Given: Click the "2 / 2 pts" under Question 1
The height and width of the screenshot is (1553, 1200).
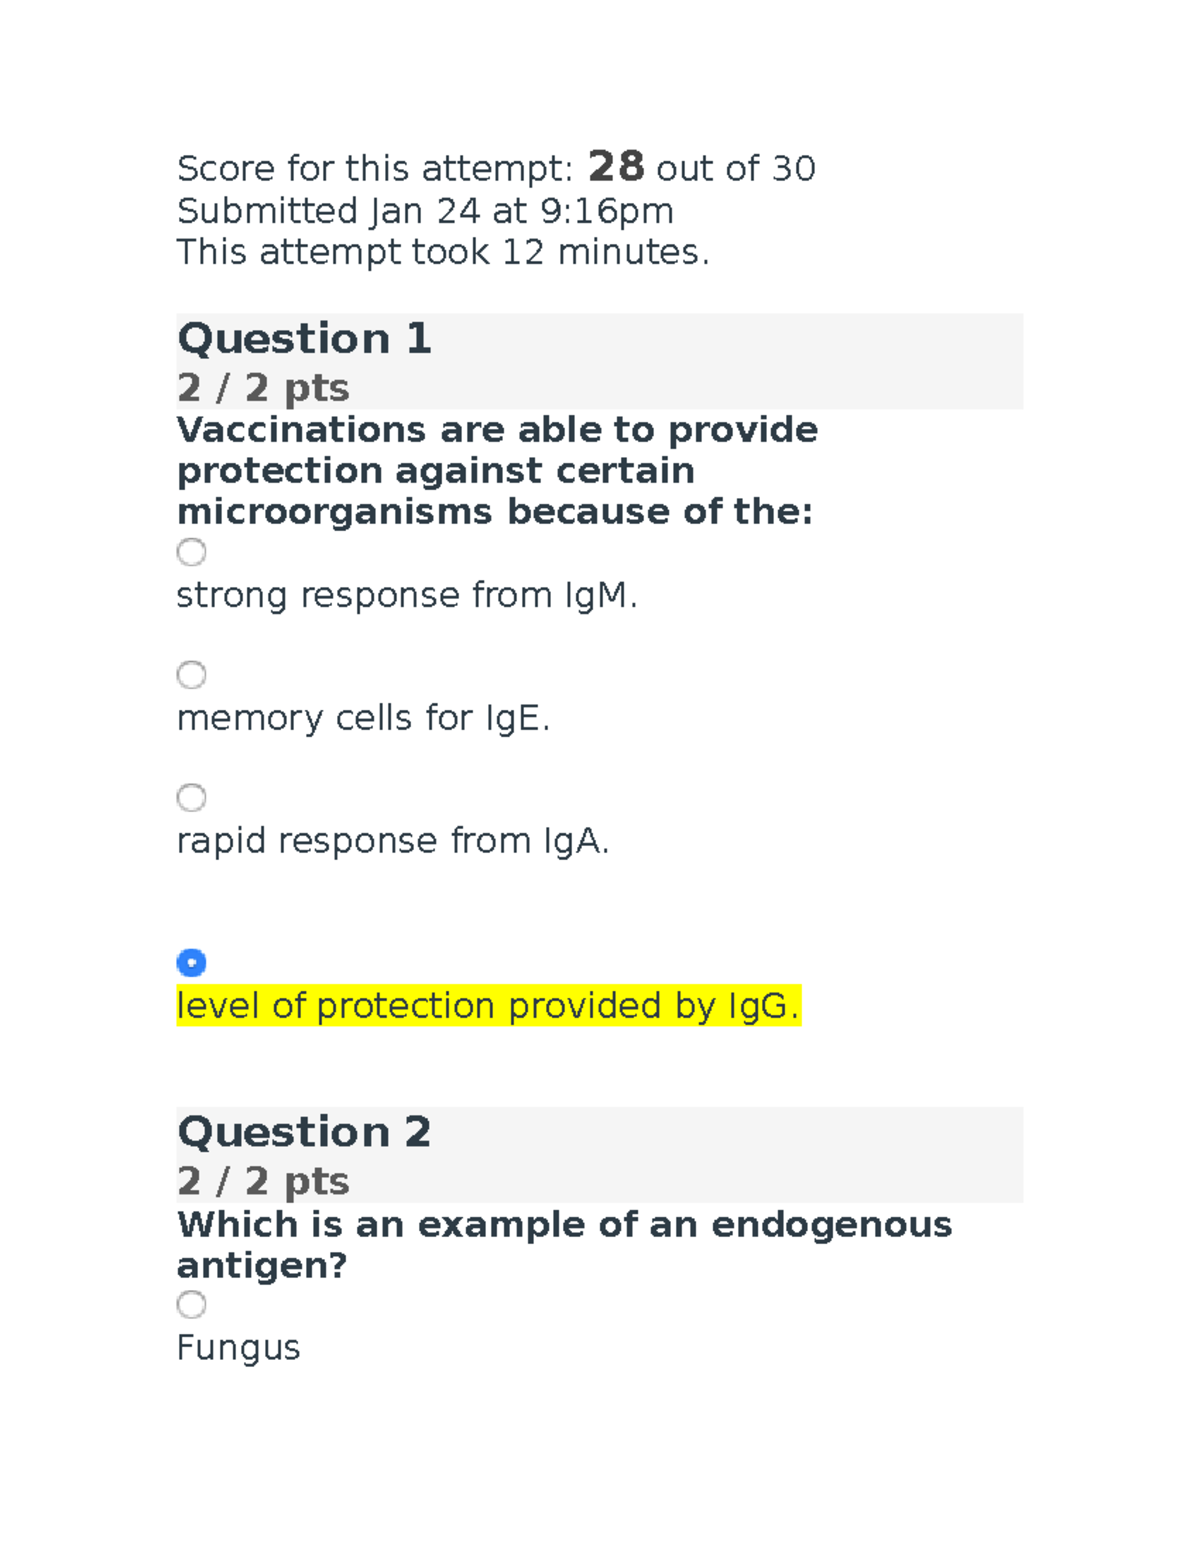Looking at the screenshot, I should (263, 388).
